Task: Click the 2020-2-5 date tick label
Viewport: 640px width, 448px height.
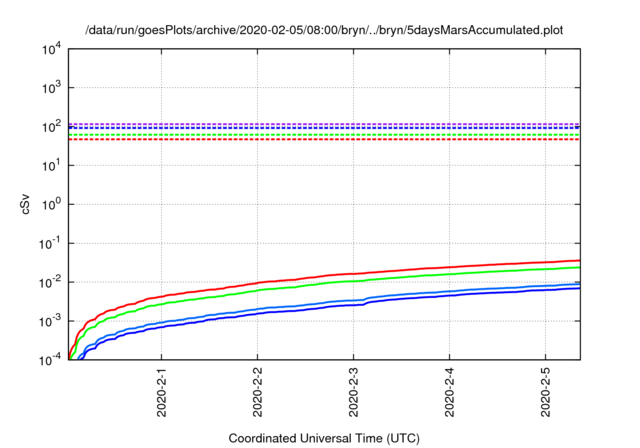Action: [x=546, y=392]
